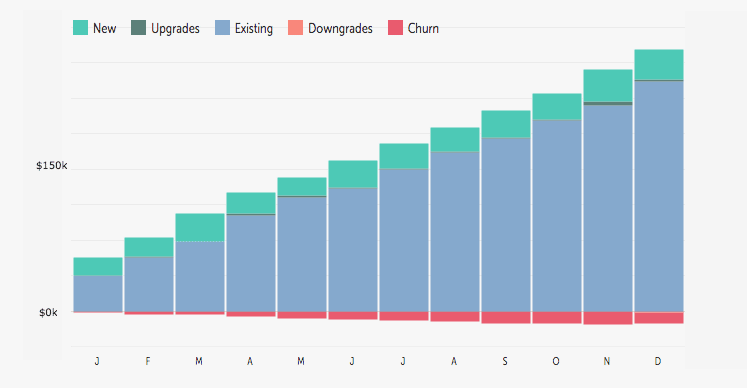Click the $150k y-axis label
747x388 pixels.
pos(51,166)
